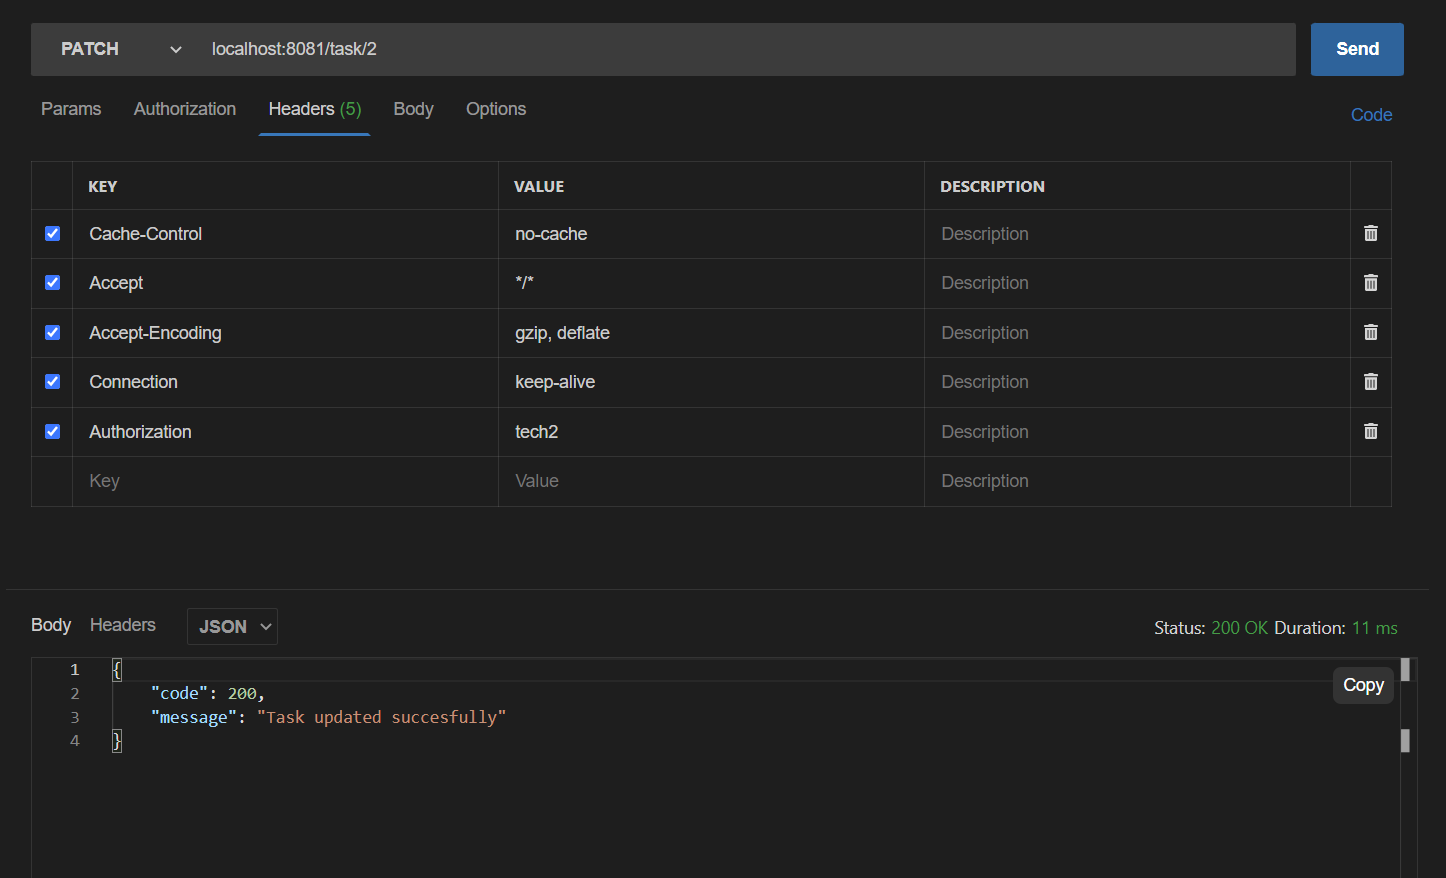Image resolution: width=1446 pixels, height=878 pixels.
Task: Click the 11 ms duration text
Action: (1374, 628)
